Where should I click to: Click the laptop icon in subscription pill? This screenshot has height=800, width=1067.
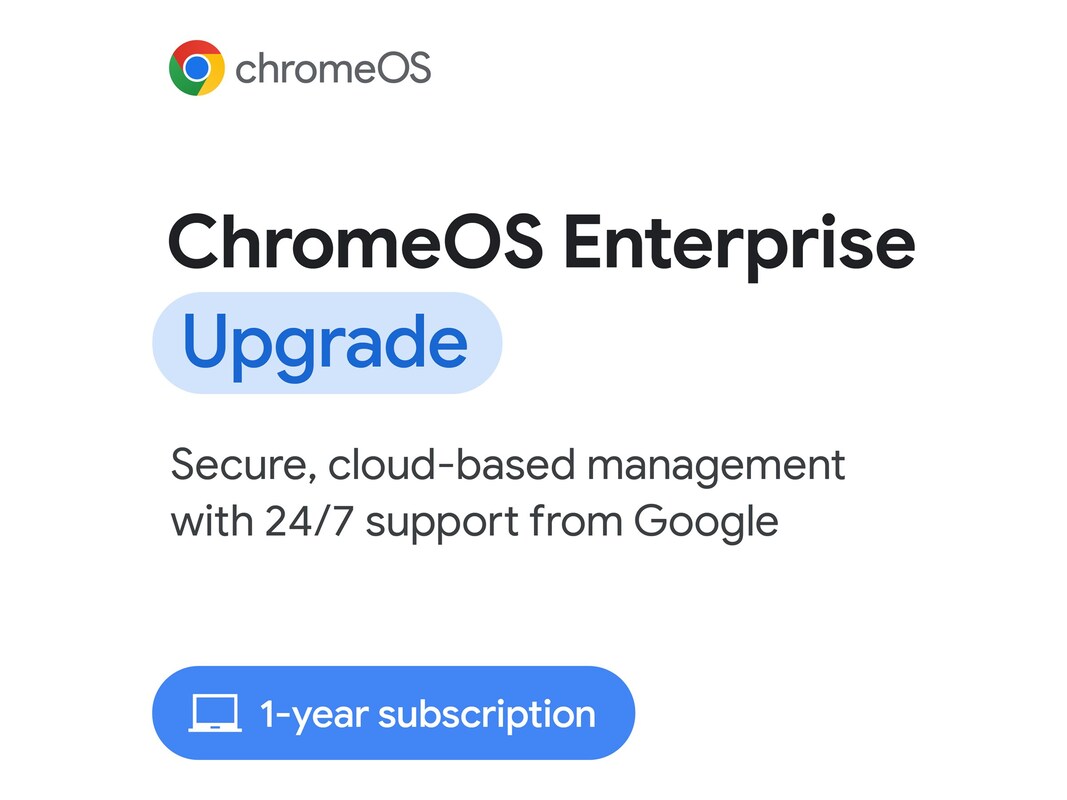(x=215, y=714)
